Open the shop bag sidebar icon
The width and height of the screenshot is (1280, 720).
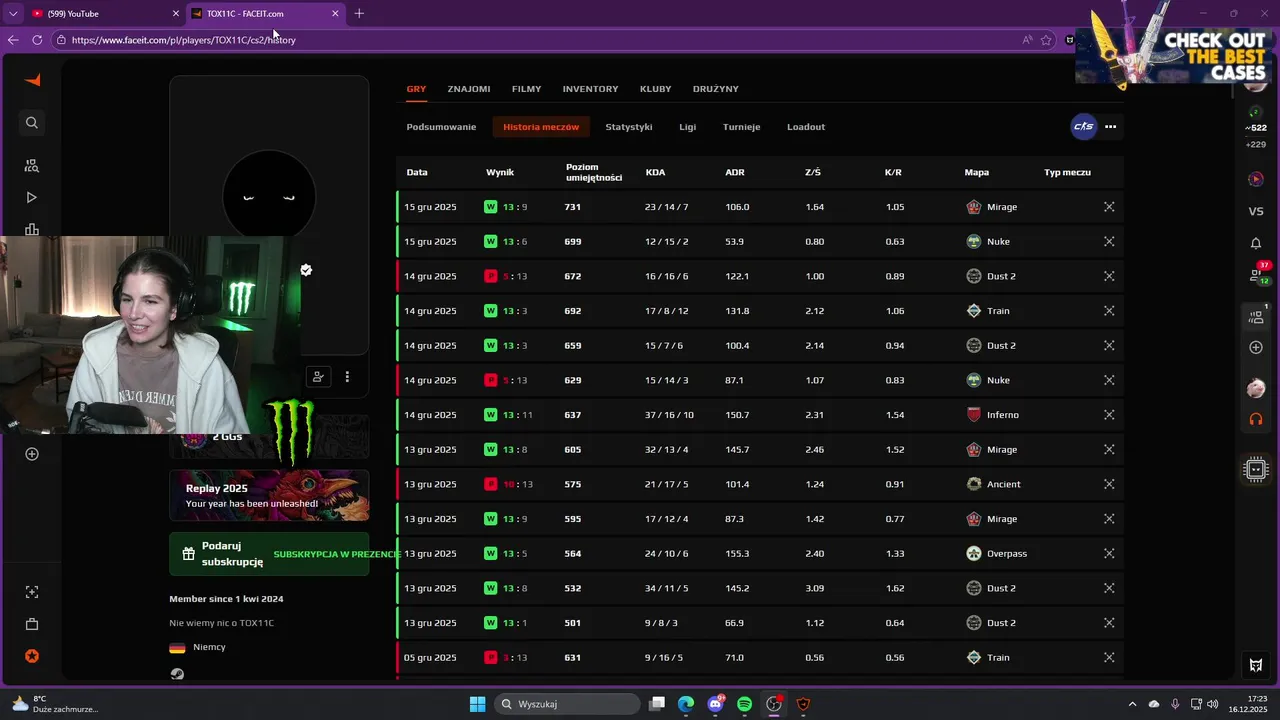pos(32,624)
